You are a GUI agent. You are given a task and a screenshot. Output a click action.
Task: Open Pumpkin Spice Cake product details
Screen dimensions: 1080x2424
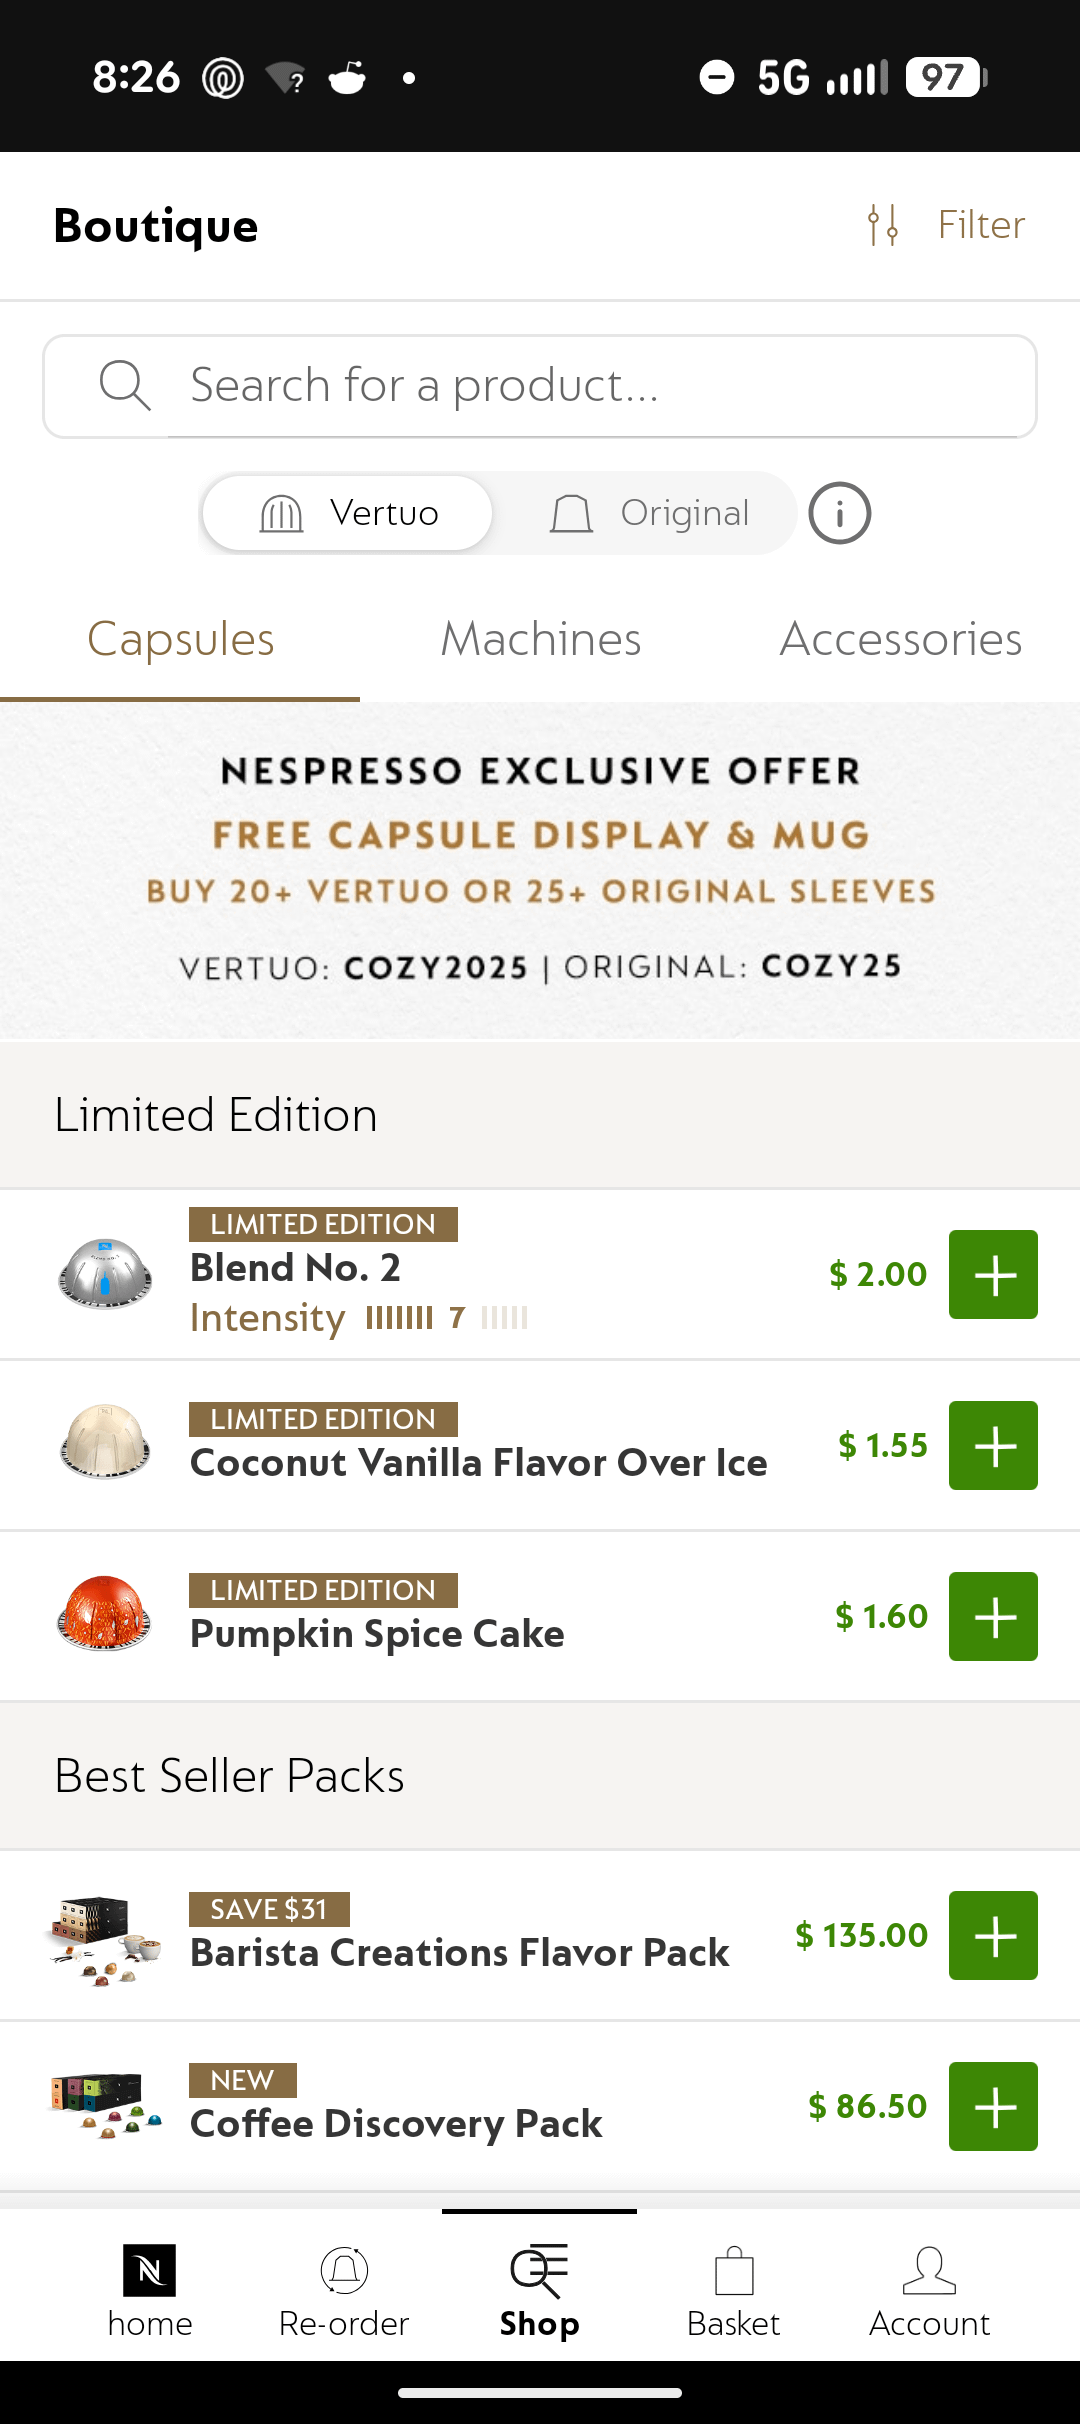point(377,1633)
